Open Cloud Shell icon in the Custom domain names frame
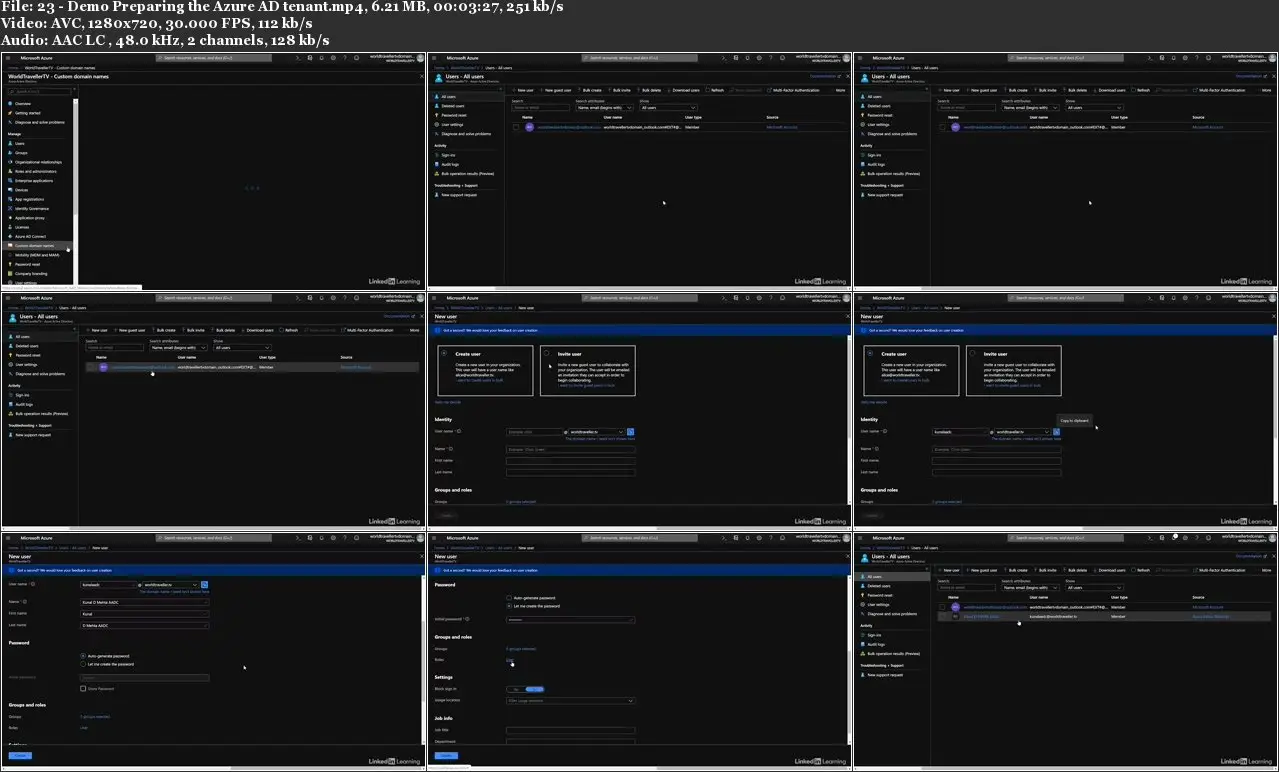1279x772 pixels. click(299, 58)
